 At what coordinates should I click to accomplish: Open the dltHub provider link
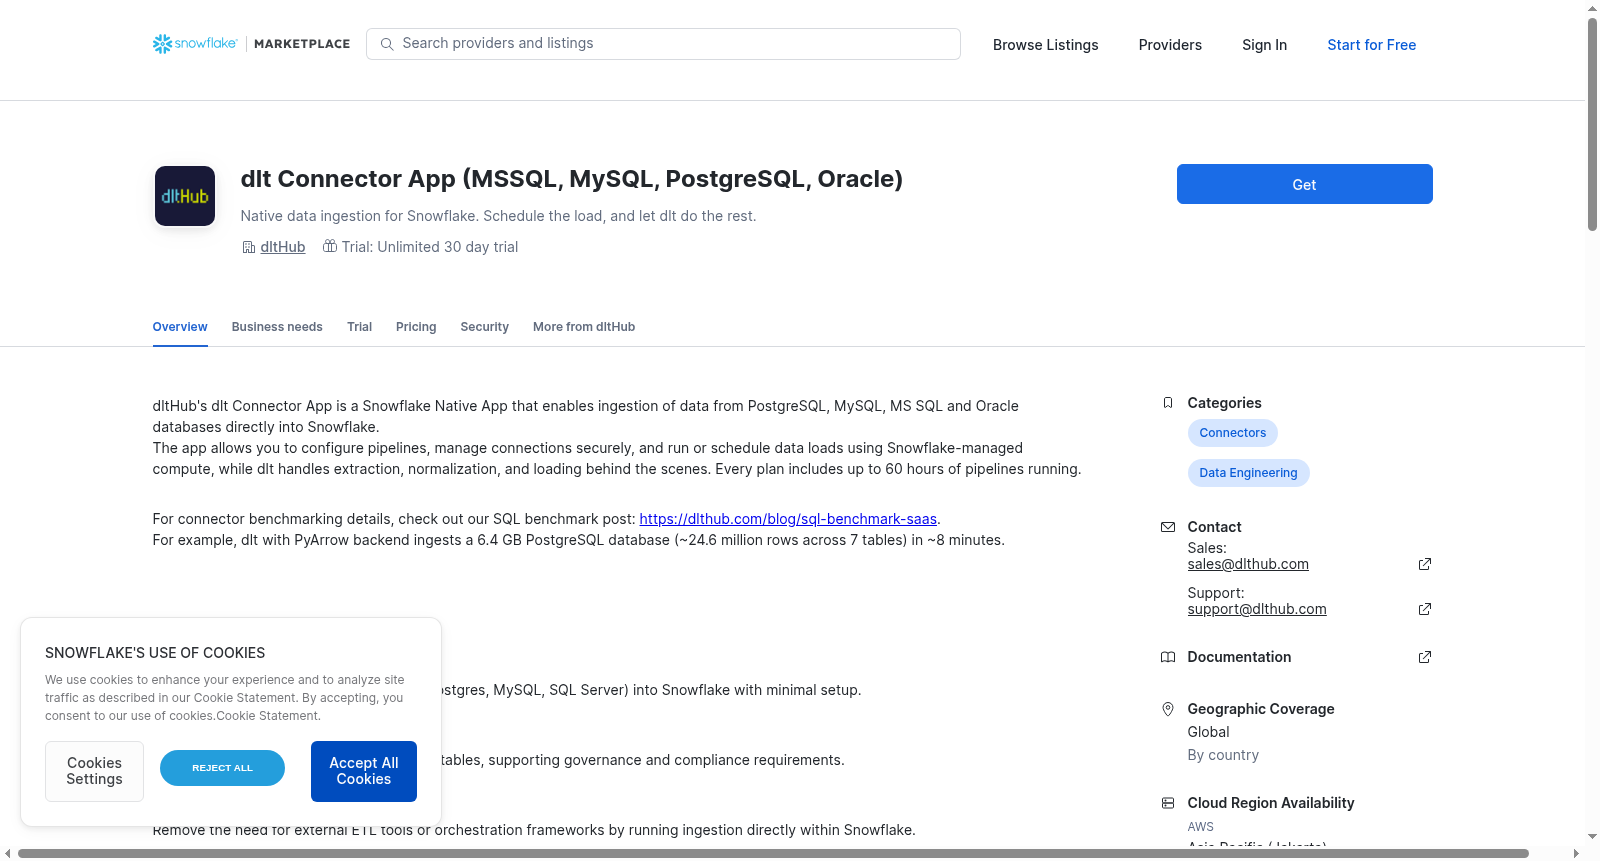coord(283,247)
